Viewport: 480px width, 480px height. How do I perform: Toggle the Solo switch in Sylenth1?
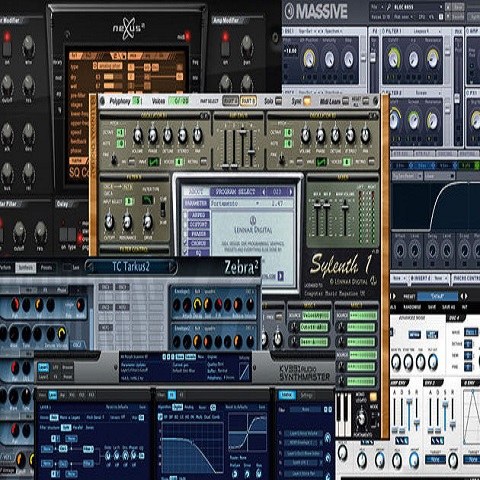pyautogui.click(x=279, y=101)
